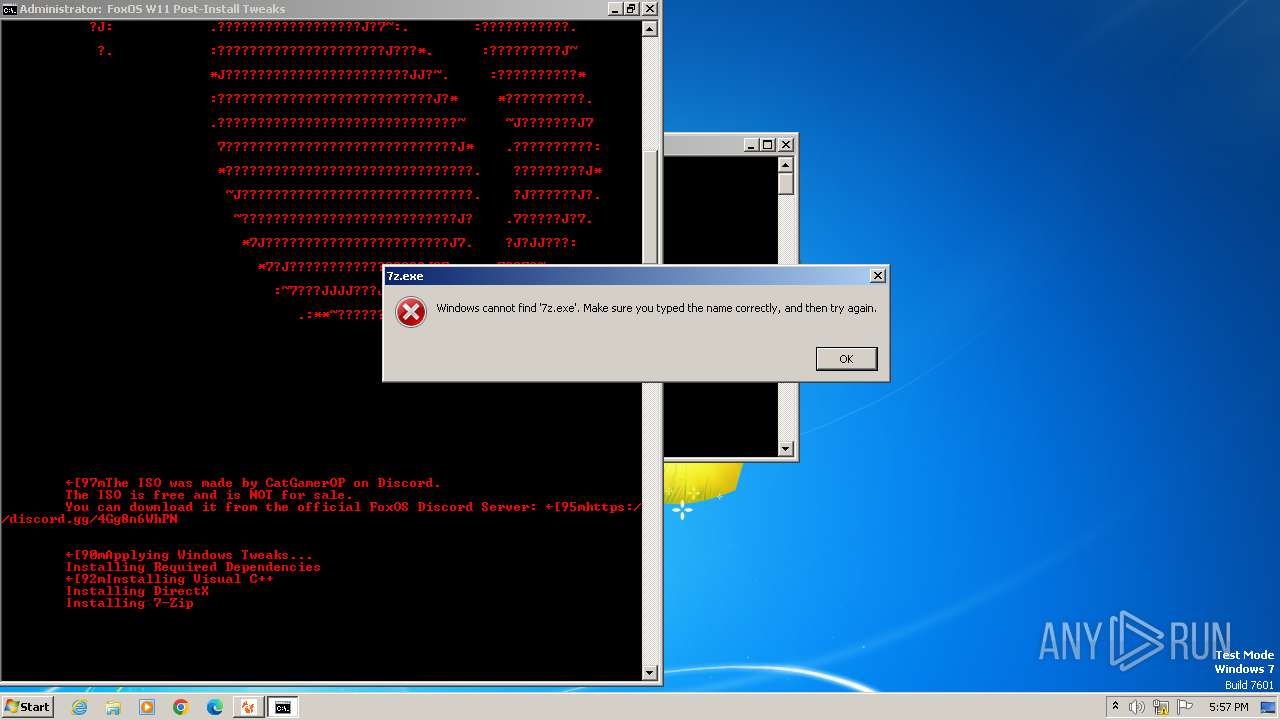Open the volume speaker tray icon

(1137, 707)
